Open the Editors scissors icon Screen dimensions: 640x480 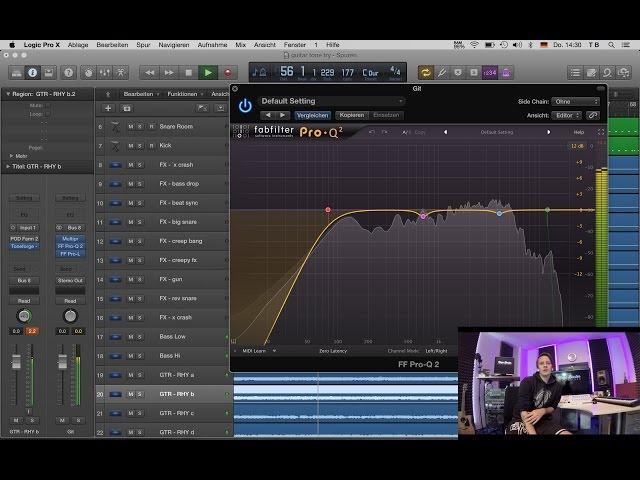pos(121,73)
